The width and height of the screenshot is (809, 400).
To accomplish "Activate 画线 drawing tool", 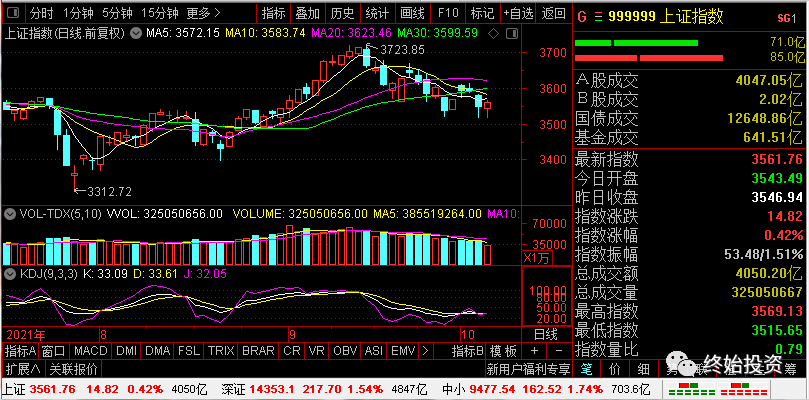I will [x=413, y=12].
